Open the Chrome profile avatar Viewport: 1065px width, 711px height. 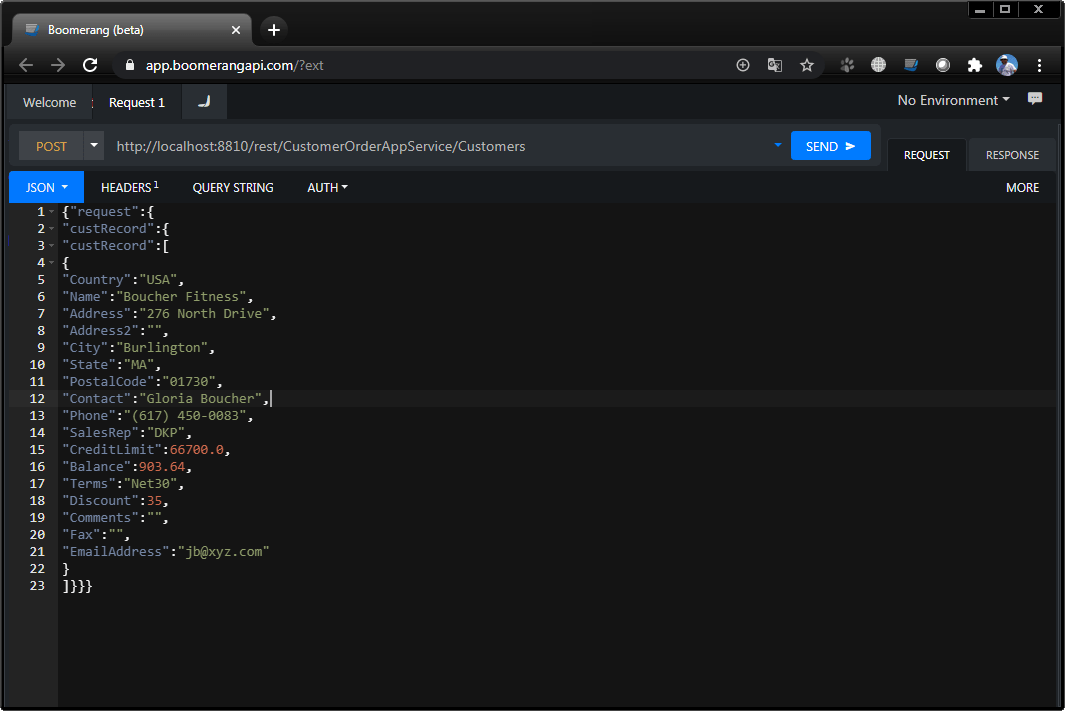click(1007, 65)
